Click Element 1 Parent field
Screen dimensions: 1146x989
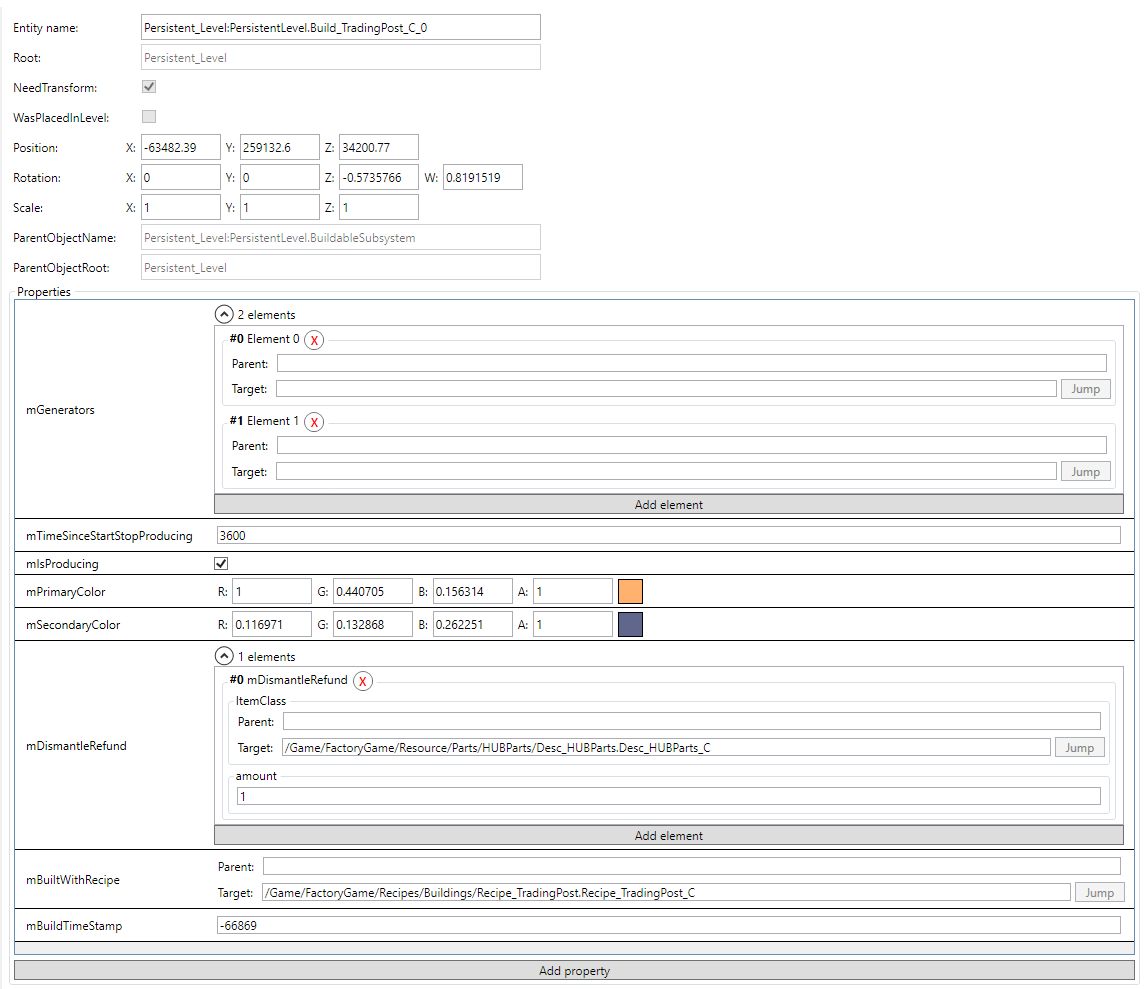(x=691, y=445)
